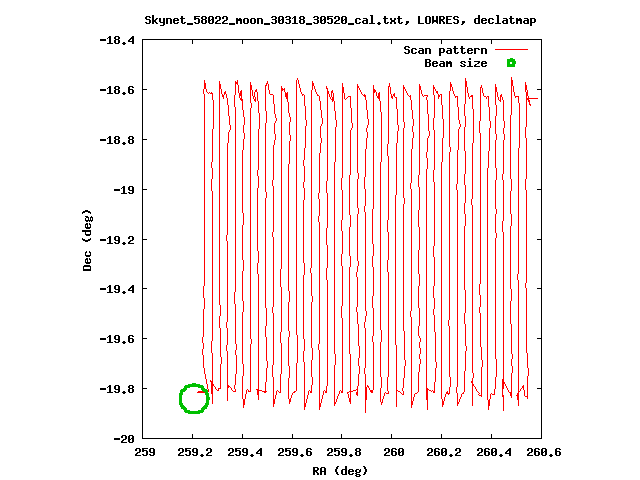
Task: Click the 260.4 x-axis tick label
Action: pos(492,452)
